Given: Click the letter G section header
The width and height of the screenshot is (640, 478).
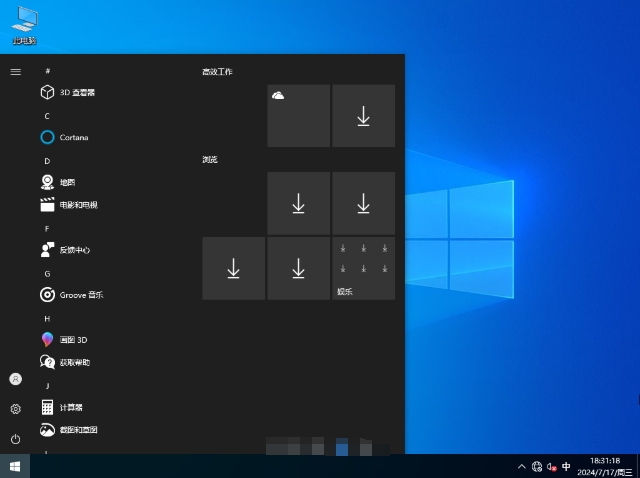Looking at the screenshot, I should click(47, 273).
